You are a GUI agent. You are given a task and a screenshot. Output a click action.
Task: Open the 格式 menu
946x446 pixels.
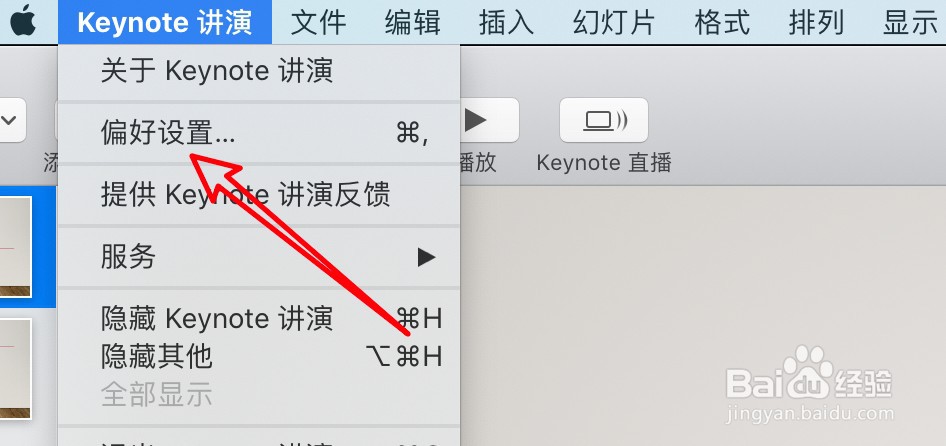[x=722, y=22]
